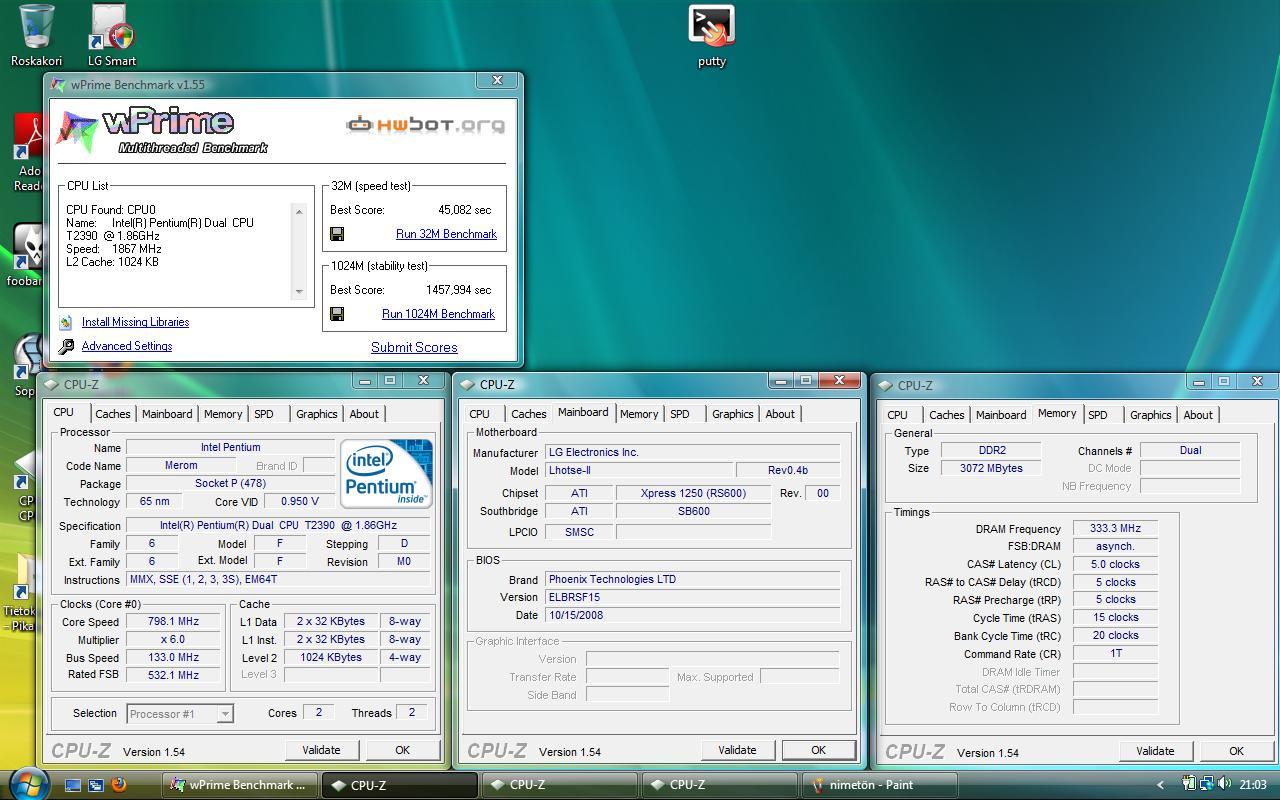Click the Adobe Reader desktop shortcut

tap(30, 138)
